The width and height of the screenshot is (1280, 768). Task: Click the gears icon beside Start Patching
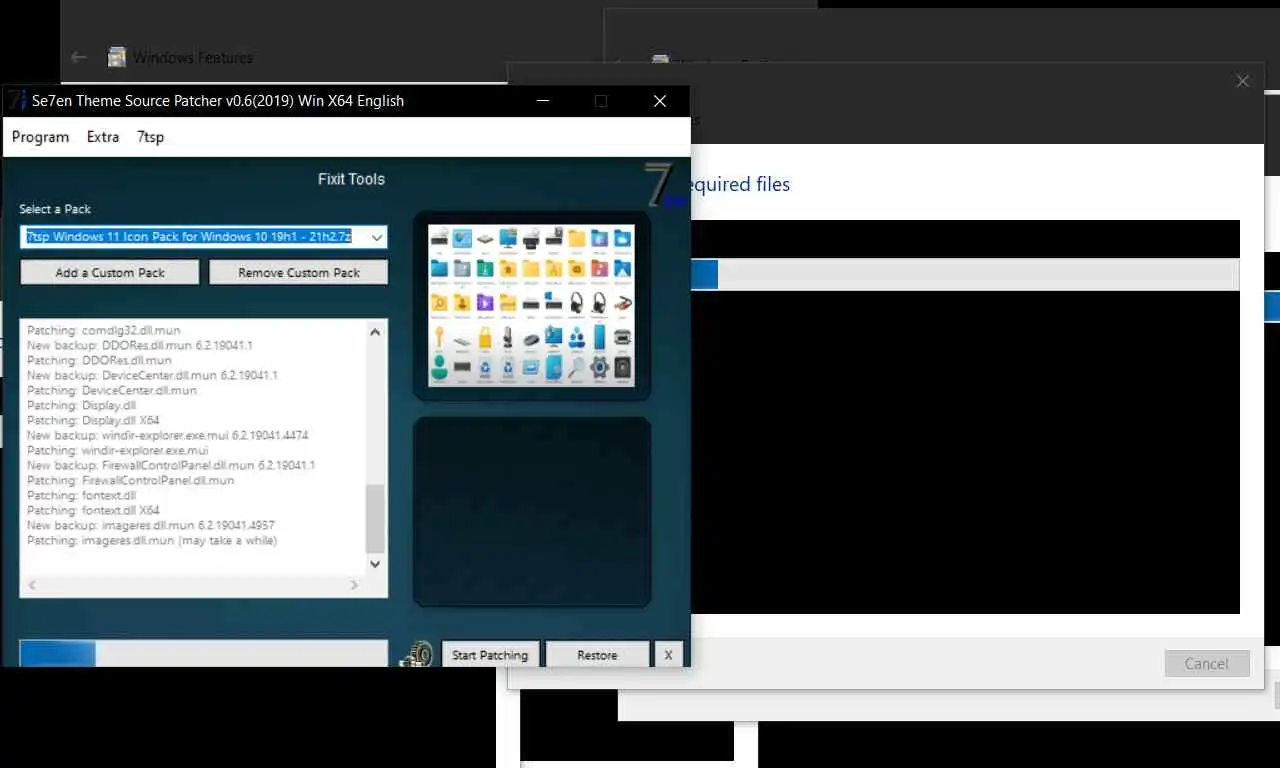(417, 654)
